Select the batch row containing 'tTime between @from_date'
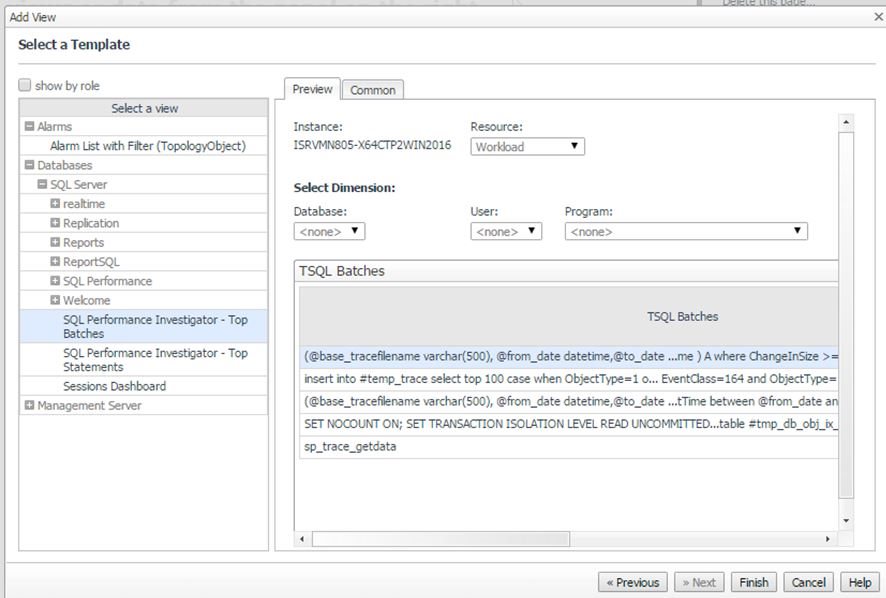 (x=569, y=401)
